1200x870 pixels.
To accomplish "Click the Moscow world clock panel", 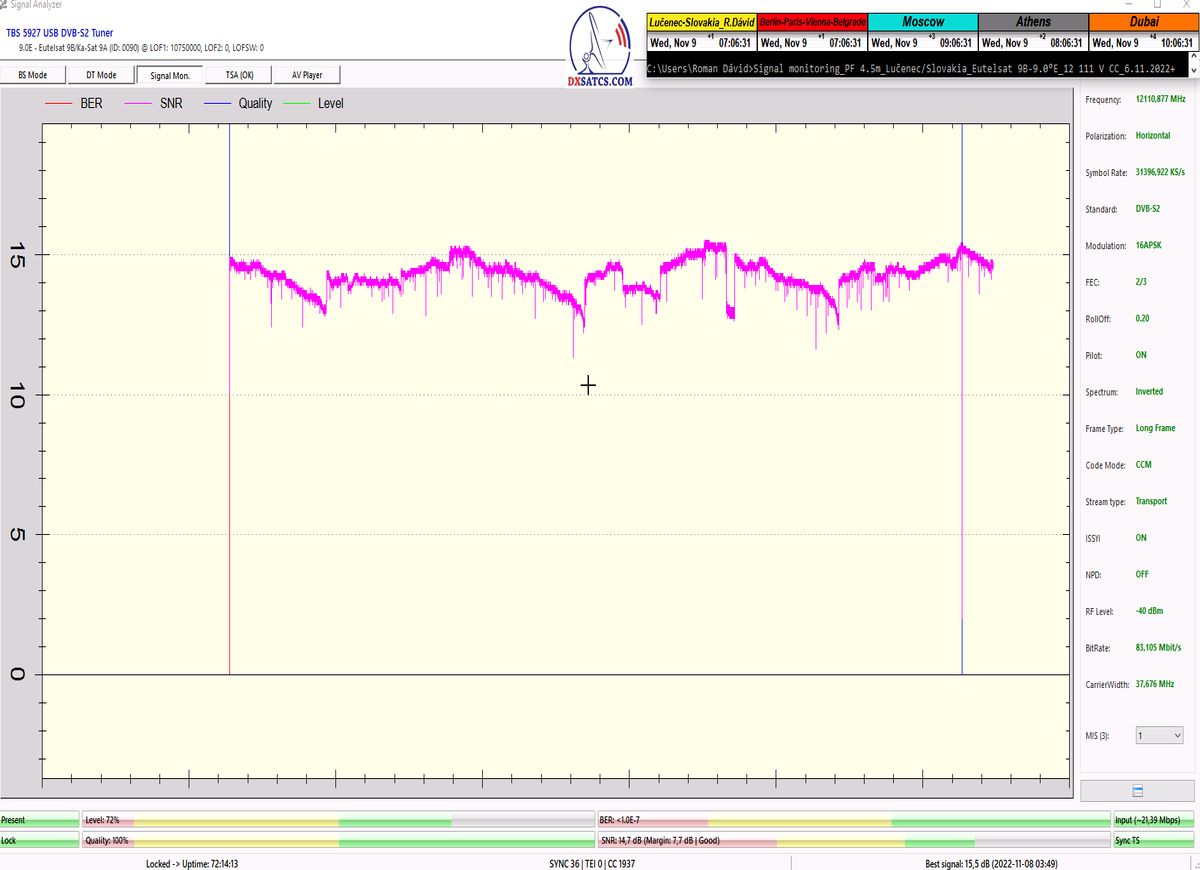I will pyautogui.click(x=921, y=33).
